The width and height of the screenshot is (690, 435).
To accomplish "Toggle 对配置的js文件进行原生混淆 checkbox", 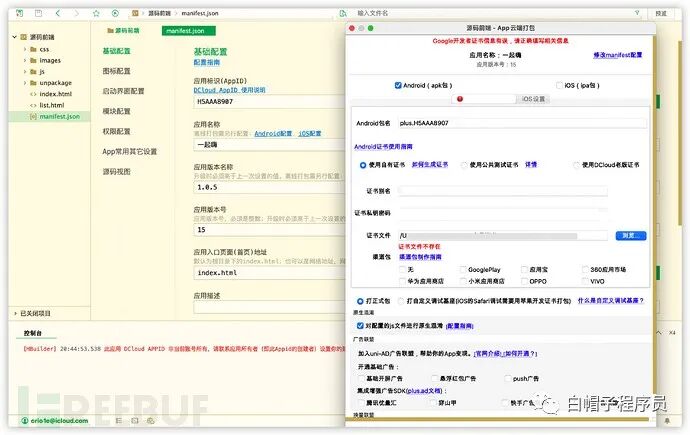I will [360, 325].
